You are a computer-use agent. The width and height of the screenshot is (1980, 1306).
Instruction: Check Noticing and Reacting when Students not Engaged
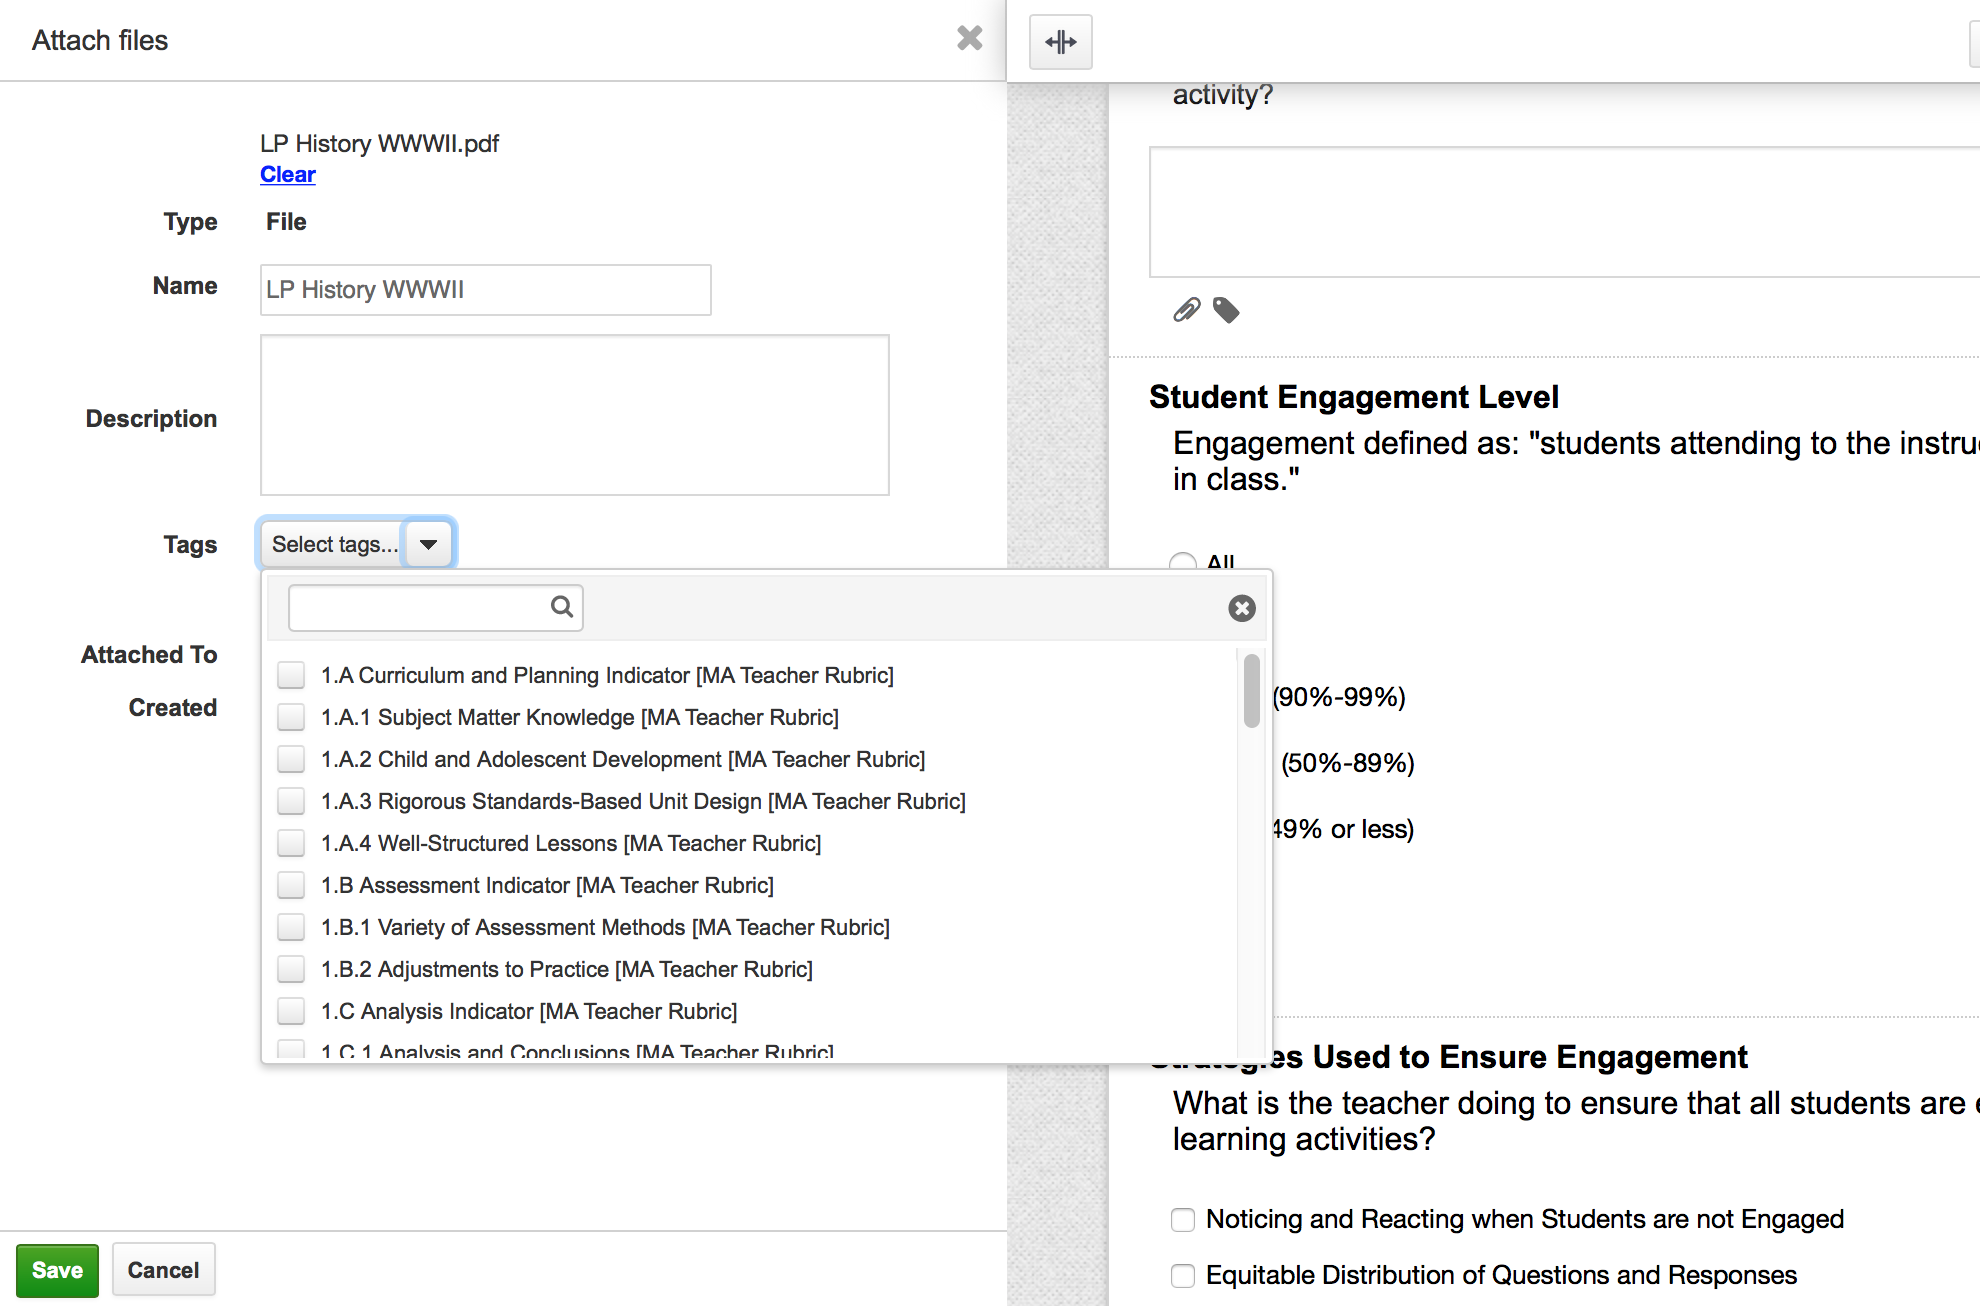[x=1183, y=1219]
